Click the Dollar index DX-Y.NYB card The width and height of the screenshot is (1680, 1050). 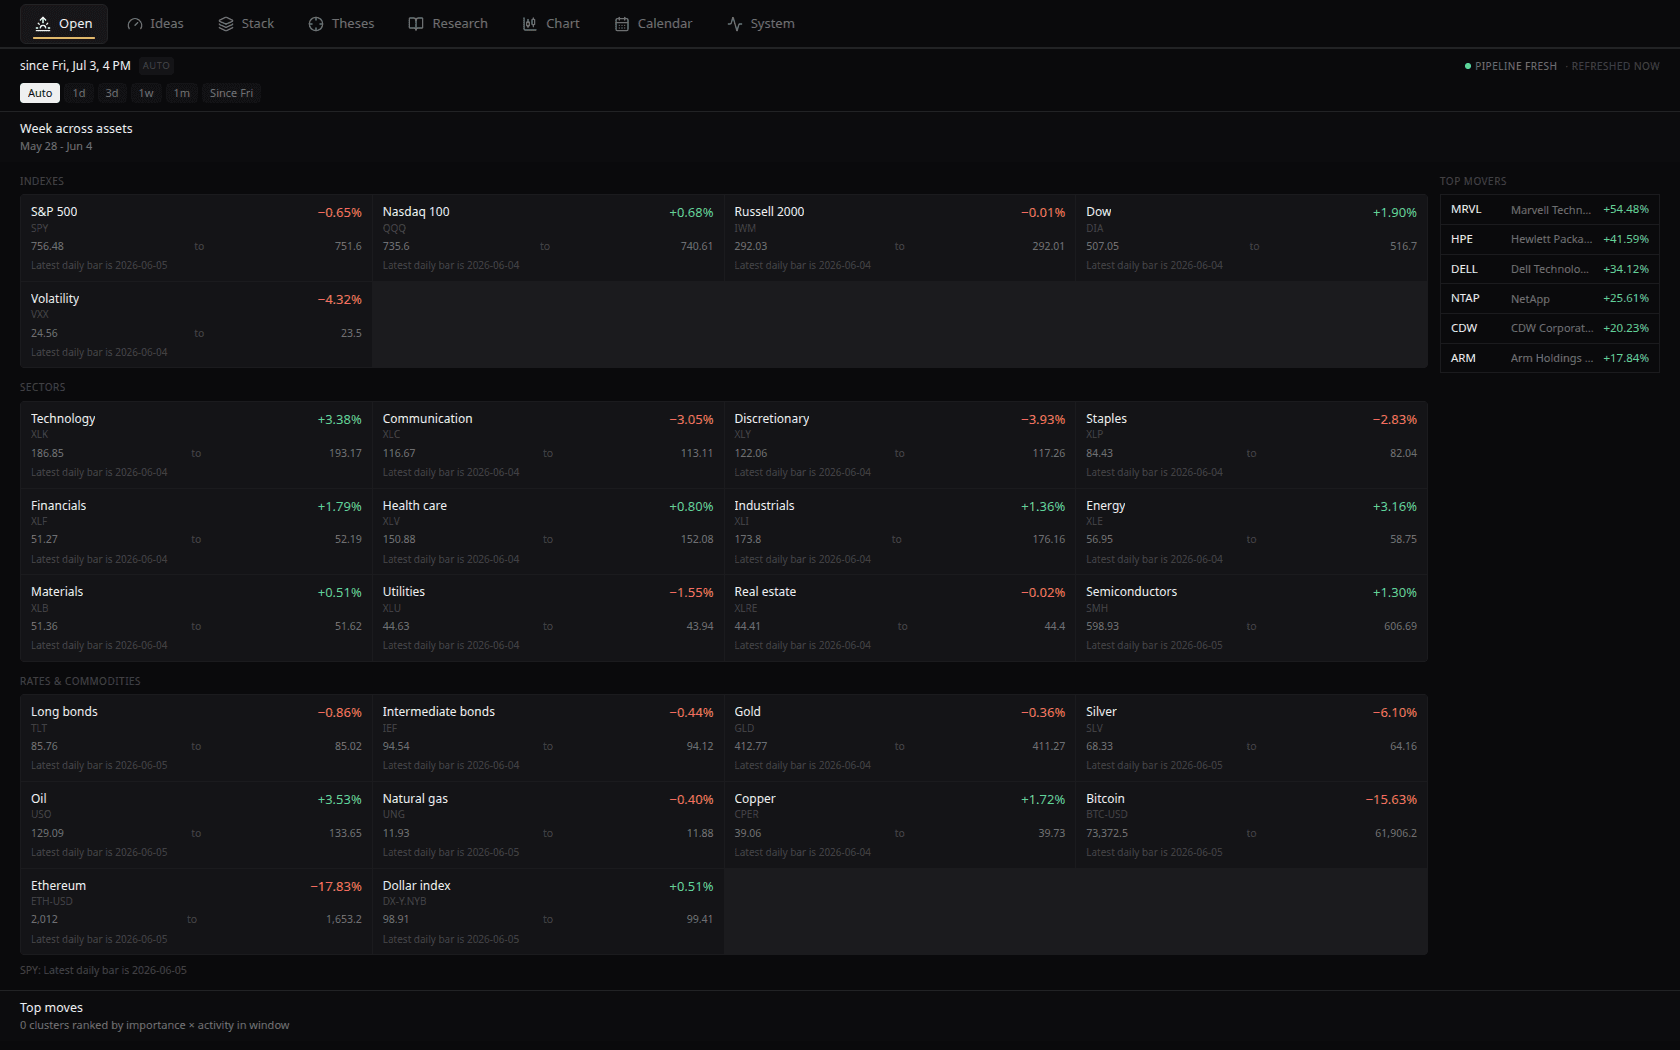click(548, 912)
